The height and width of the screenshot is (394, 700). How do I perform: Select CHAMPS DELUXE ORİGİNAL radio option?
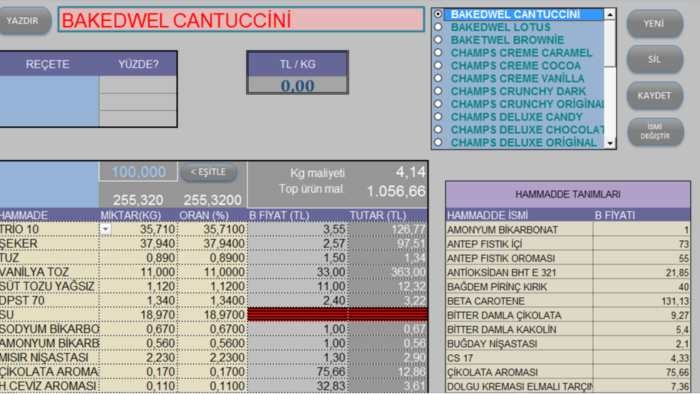coord(438,142)
